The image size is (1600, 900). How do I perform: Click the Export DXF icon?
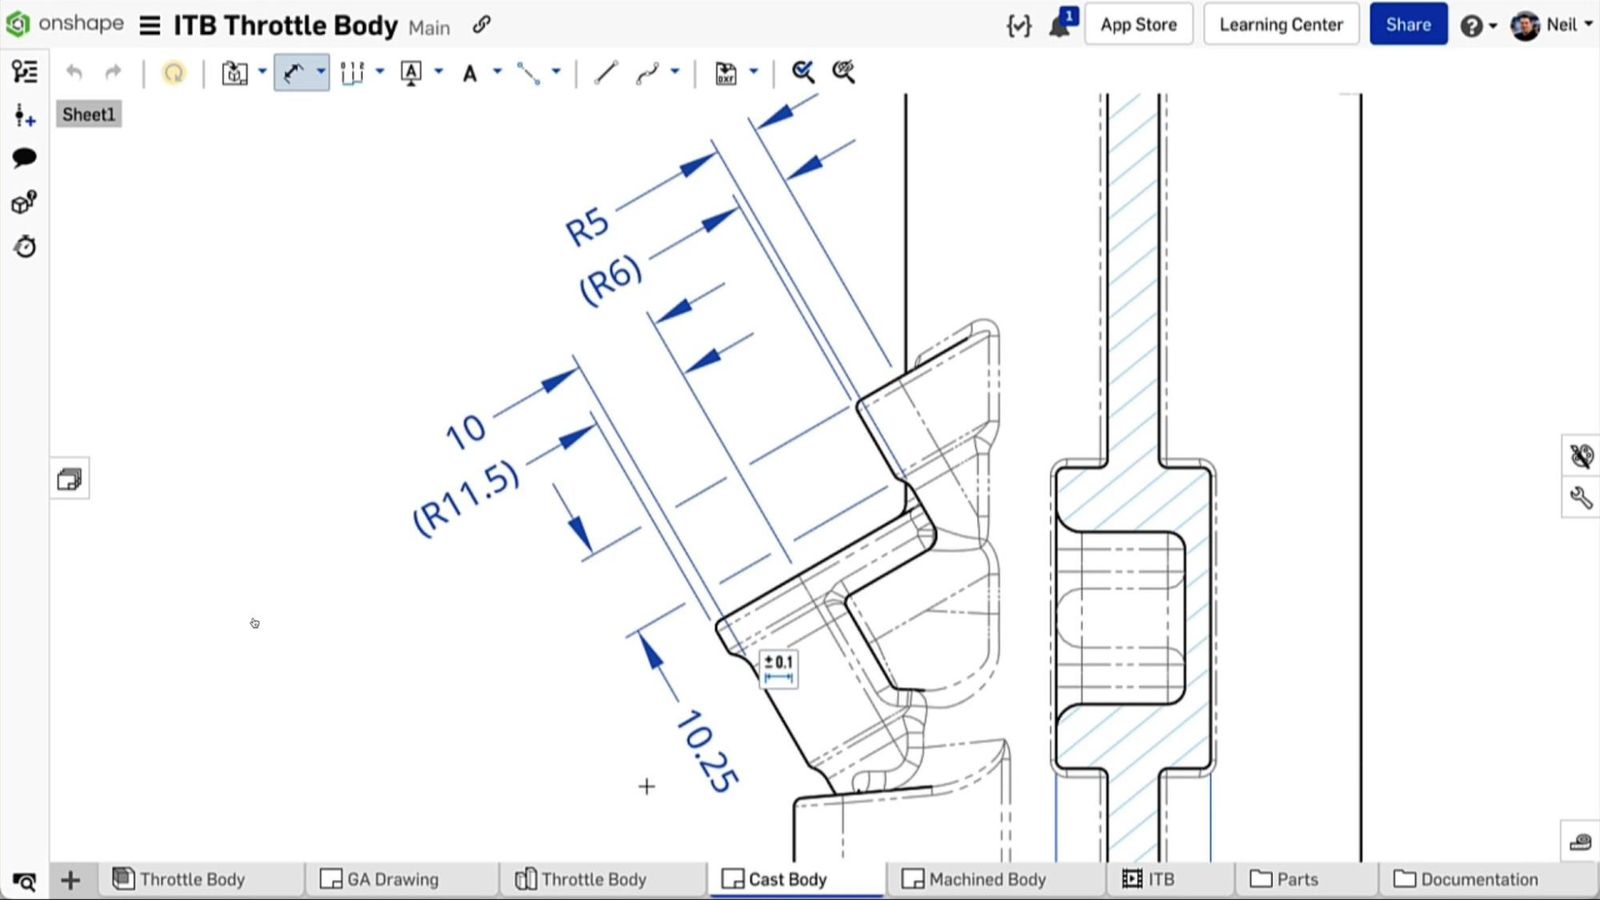[x=726, y=72]
